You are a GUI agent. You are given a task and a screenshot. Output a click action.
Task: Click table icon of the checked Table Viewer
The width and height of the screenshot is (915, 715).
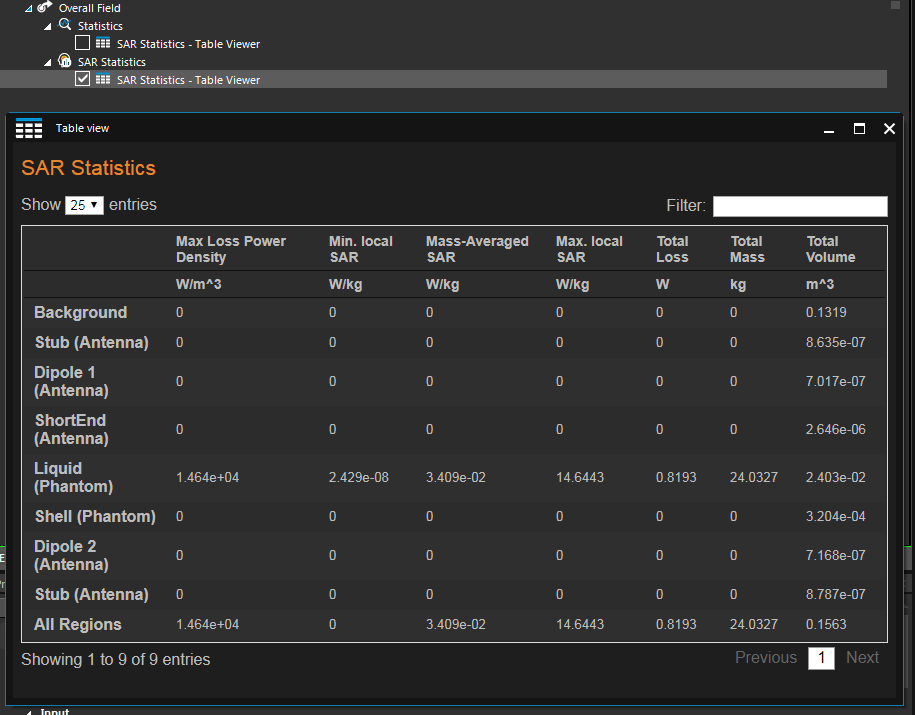(x=103, y=79)
